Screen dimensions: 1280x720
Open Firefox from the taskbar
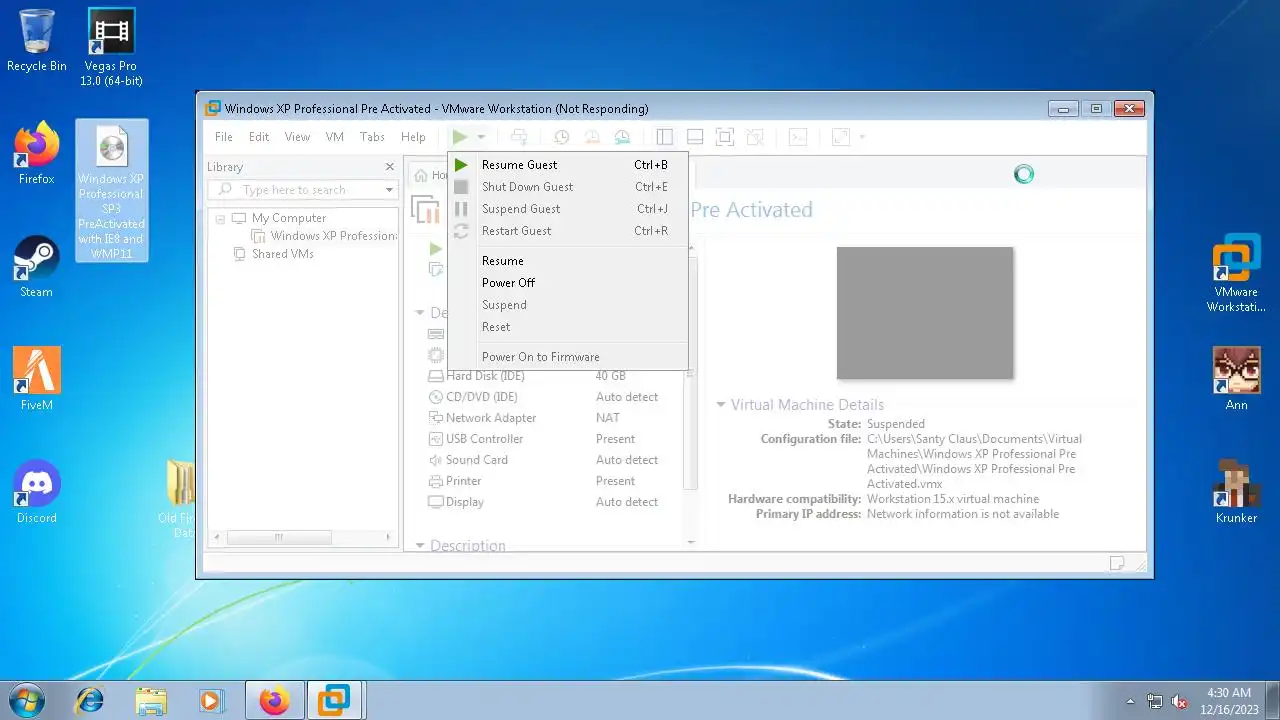click(x=273, y=701)
